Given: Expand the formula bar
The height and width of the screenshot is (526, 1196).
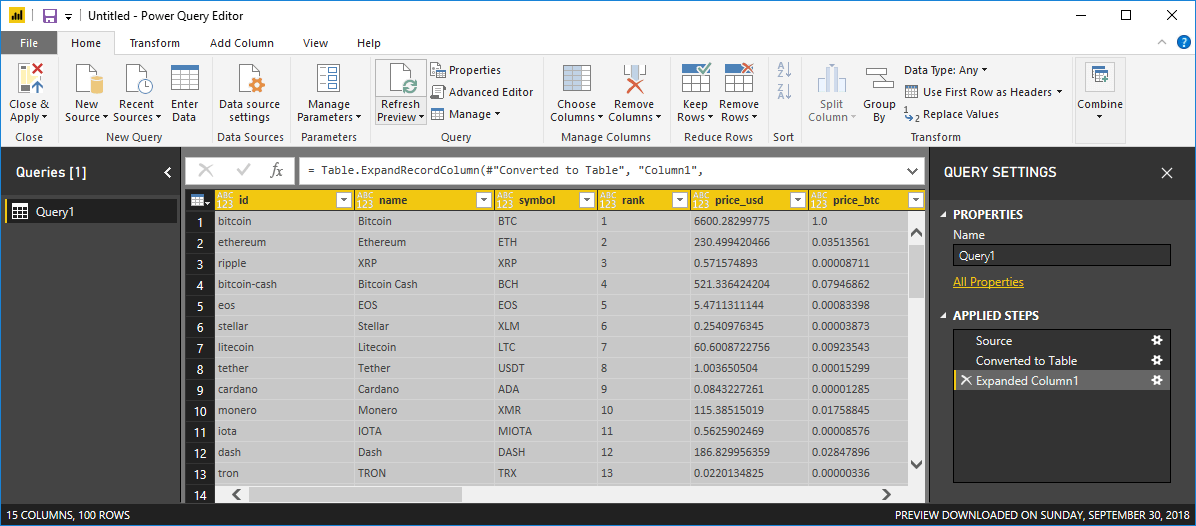Looking at the screenshot, I should pos(913,172).
